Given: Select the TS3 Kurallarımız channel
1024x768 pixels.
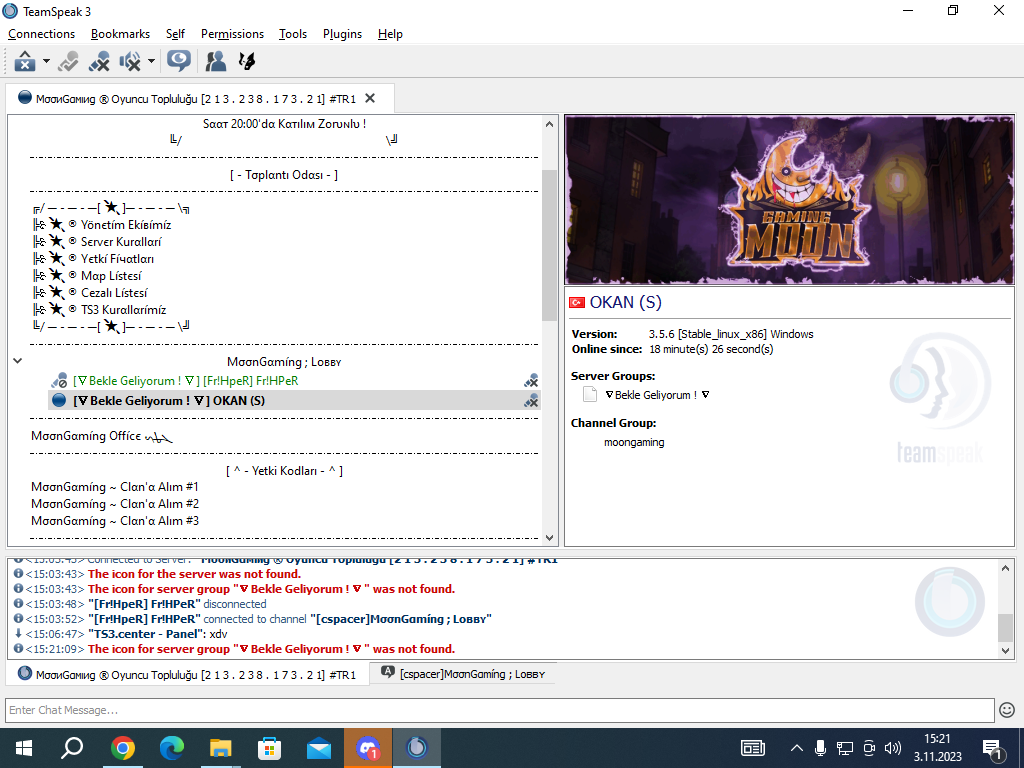Looking at the screenshot, I should coord(123,310).
